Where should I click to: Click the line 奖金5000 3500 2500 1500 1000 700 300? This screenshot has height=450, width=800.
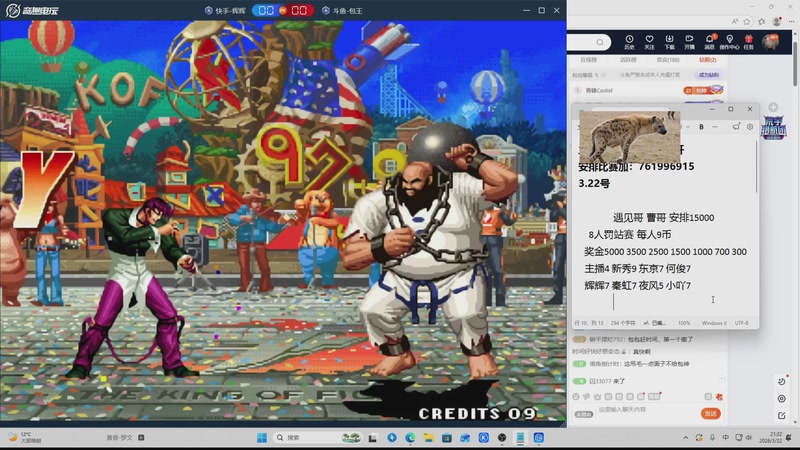click(x=665, y=252)
